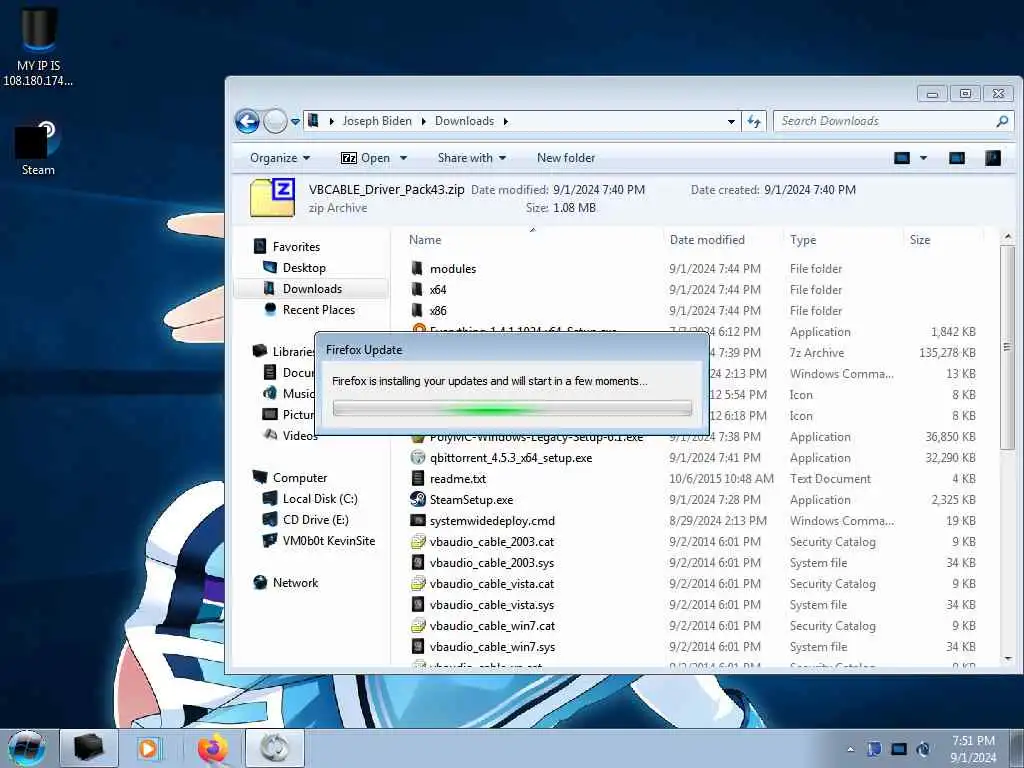Change the view mode icon
The width and height of the screenshot is (1024, 768).
click(x=902, y=158)
